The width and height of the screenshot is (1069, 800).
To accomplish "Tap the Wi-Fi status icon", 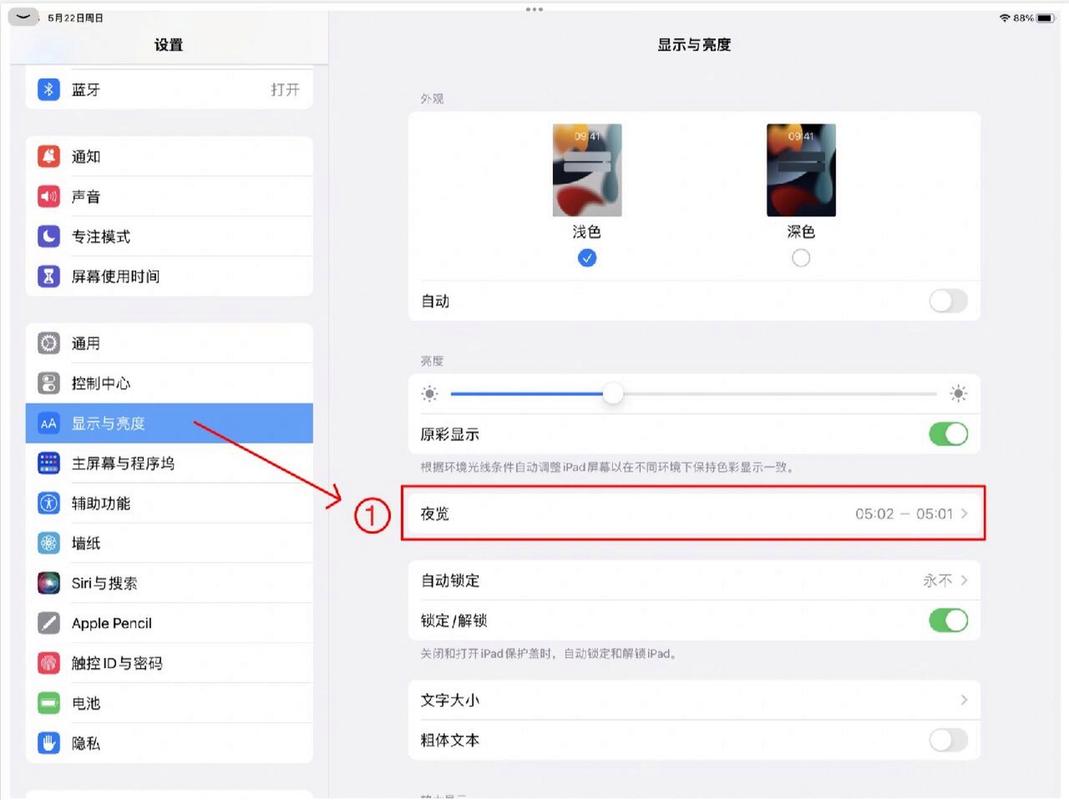I will click(1004, 18).
